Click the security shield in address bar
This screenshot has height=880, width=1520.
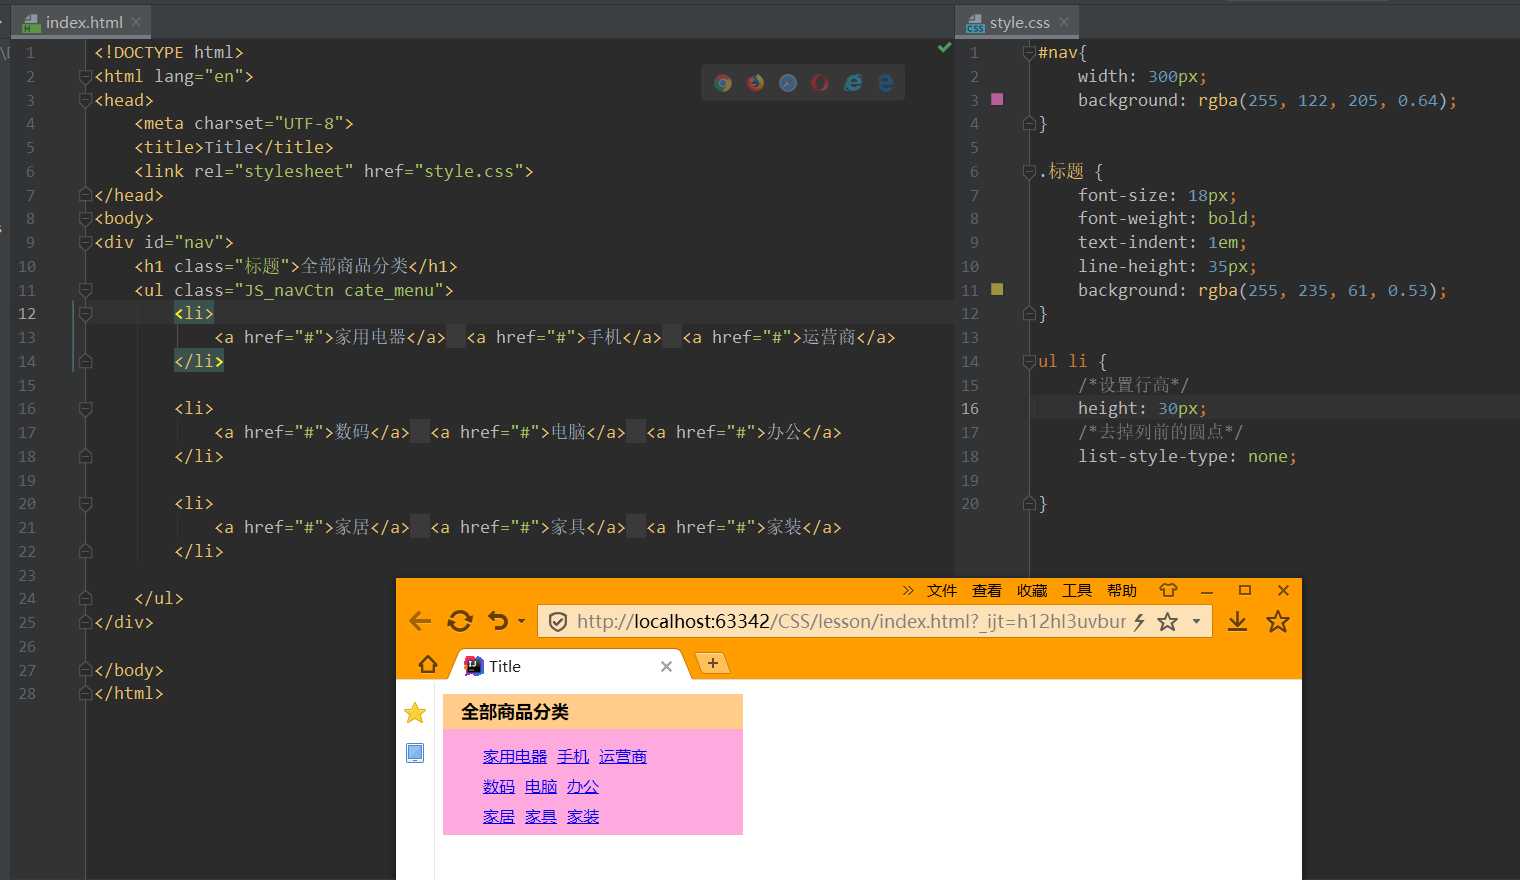[558, 622]
